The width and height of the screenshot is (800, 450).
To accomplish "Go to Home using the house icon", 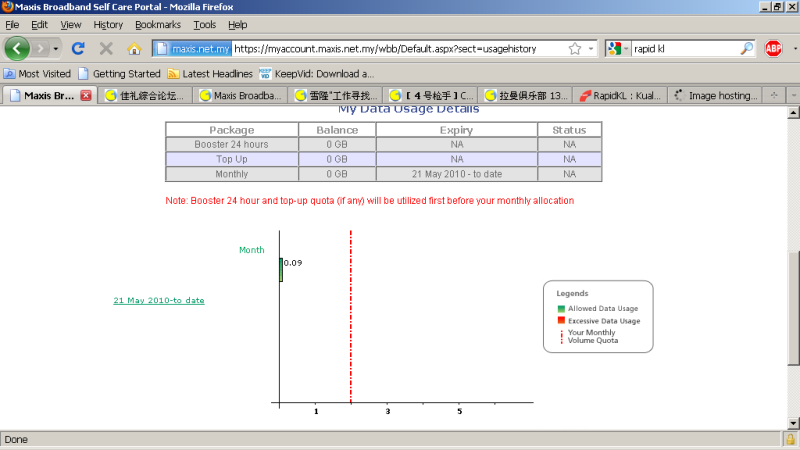I will 134,48.
